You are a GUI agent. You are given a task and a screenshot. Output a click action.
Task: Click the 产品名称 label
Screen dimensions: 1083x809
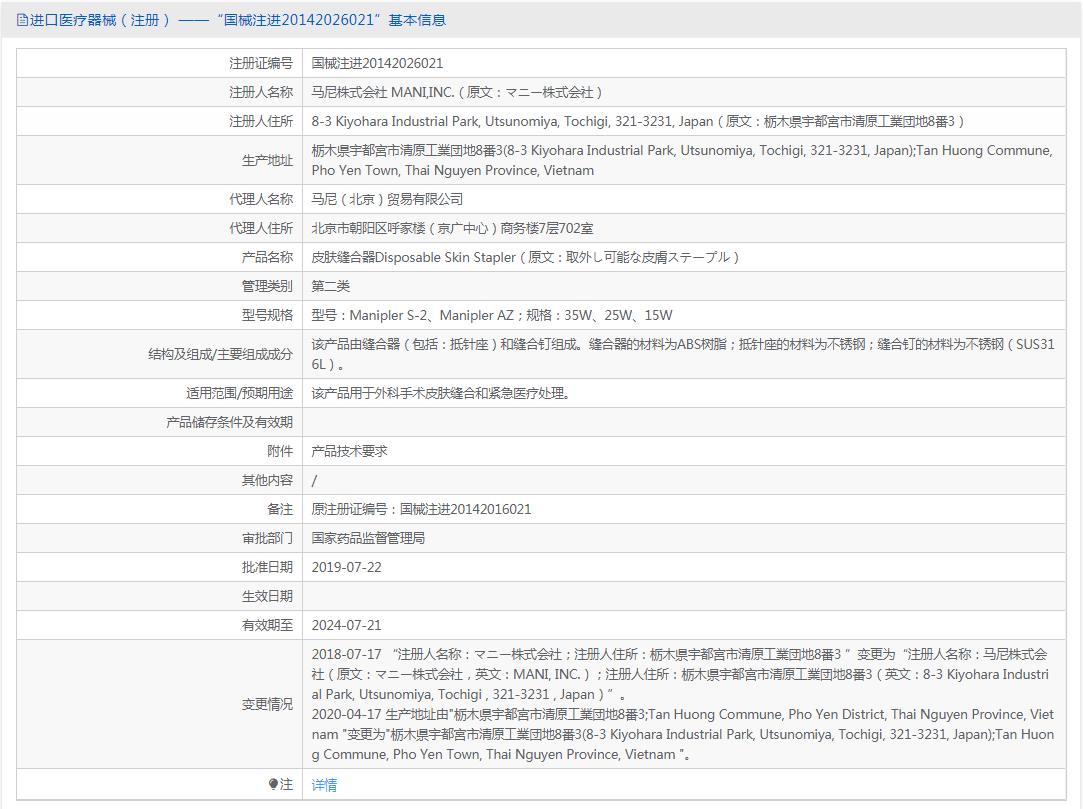click(267, 257)
